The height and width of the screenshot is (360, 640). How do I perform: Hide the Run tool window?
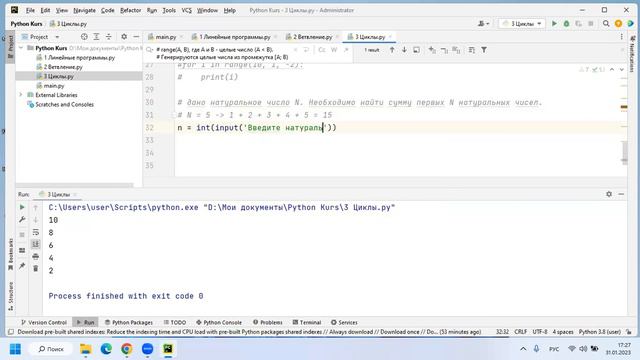621,194
